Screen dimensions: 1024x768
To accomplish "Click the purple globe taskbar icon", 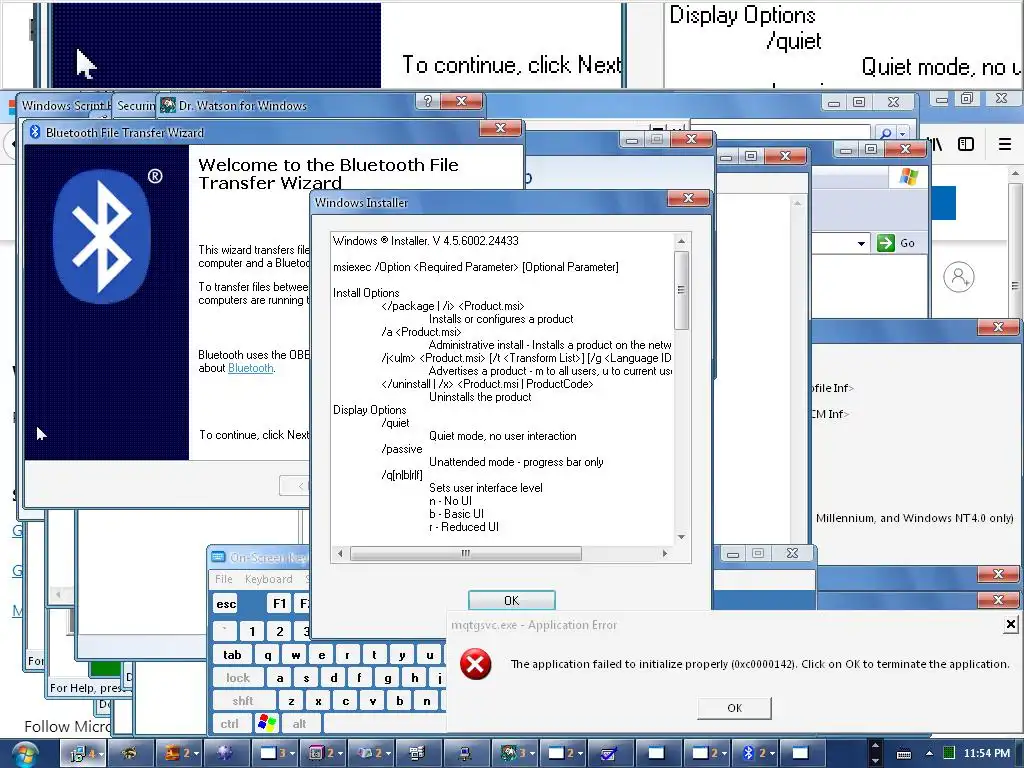I will pyautogui.click(x=225, y=753).
